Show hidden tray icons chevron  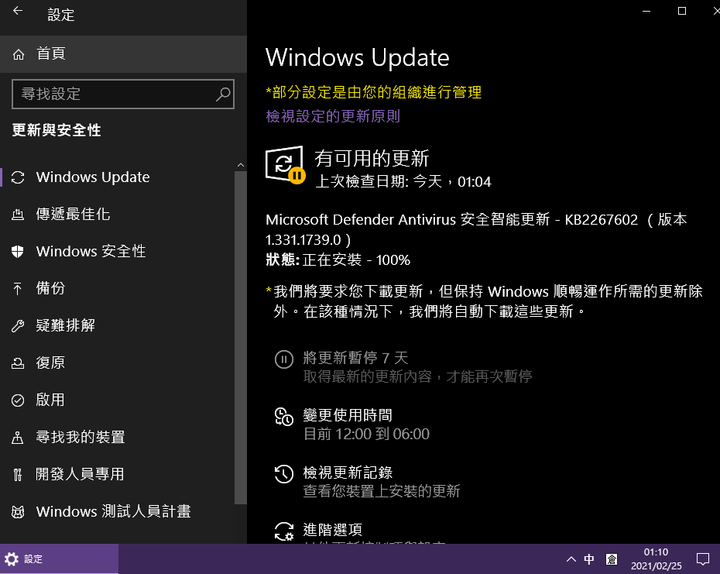tap(571, 559)
